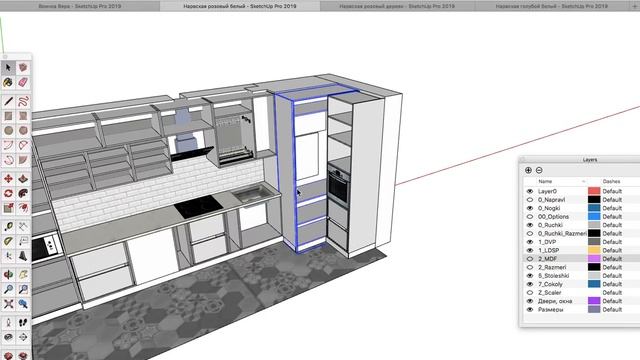
Task: Delete layer with the minus button
Action: pyautogui.click(x=539, y=170)
